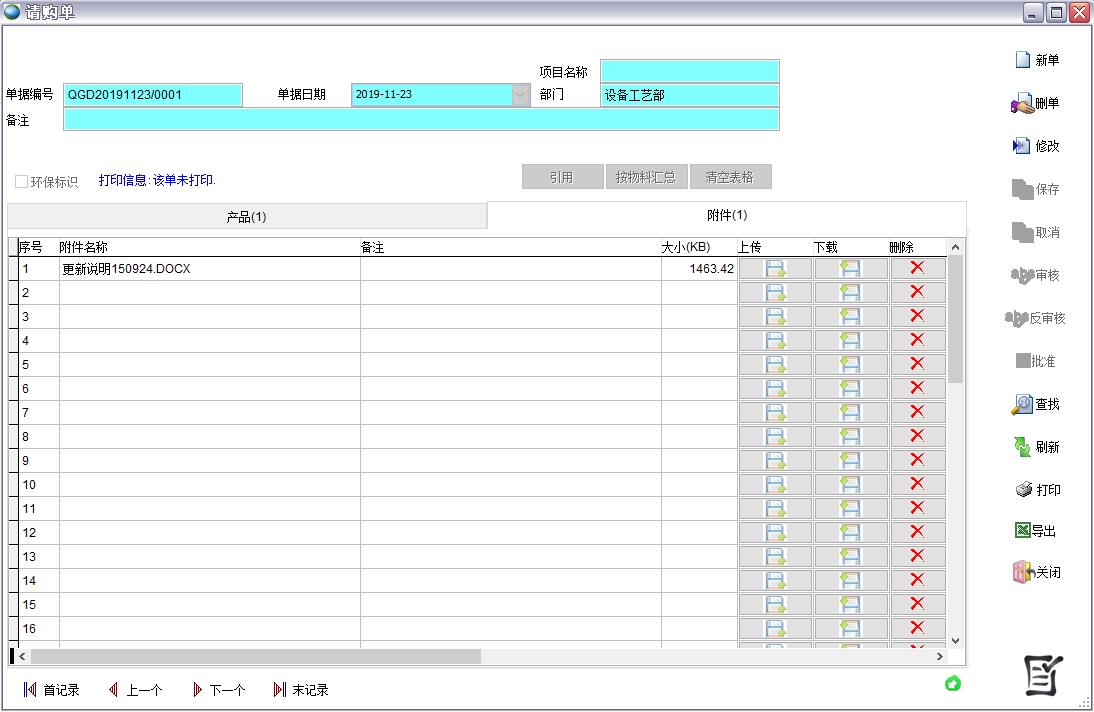This screenshot has width=1094, height=712.
Task: Click the 刷新 refresh icon
Action: [x=1022, y=447]
